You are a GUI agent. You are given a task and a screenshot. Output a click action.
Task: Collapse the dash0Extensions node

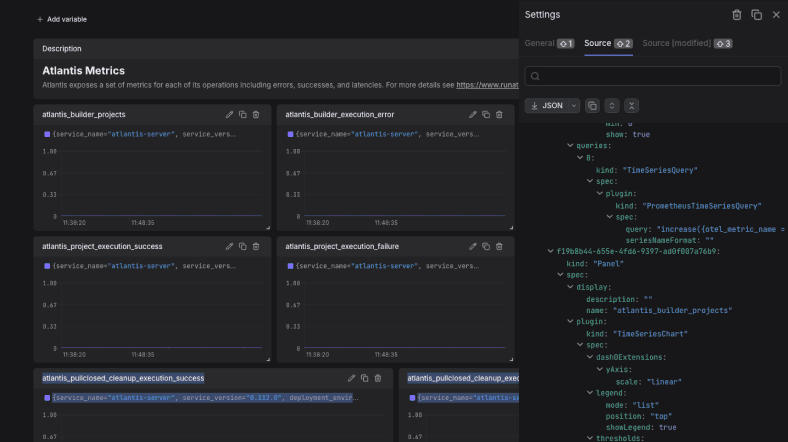[x=589, y=357]
